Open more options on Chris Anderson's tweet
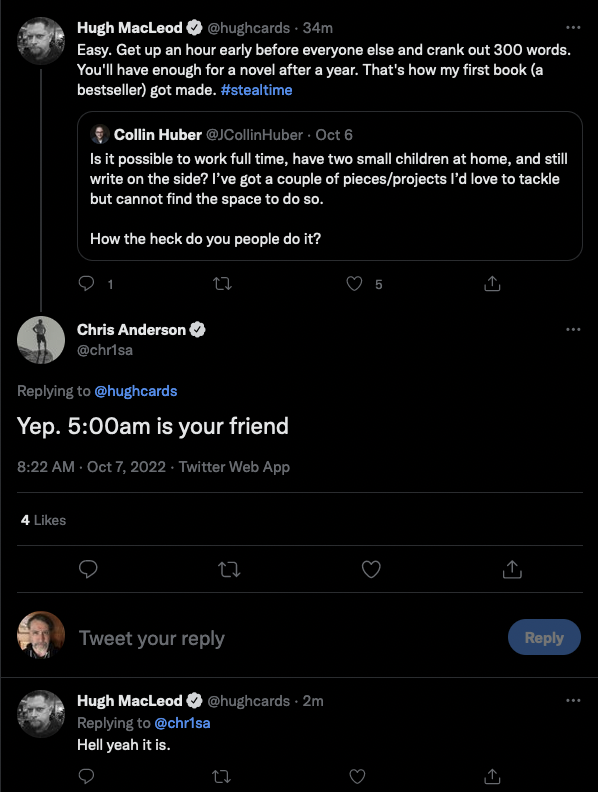598x792 pixels. click(573, 329)
